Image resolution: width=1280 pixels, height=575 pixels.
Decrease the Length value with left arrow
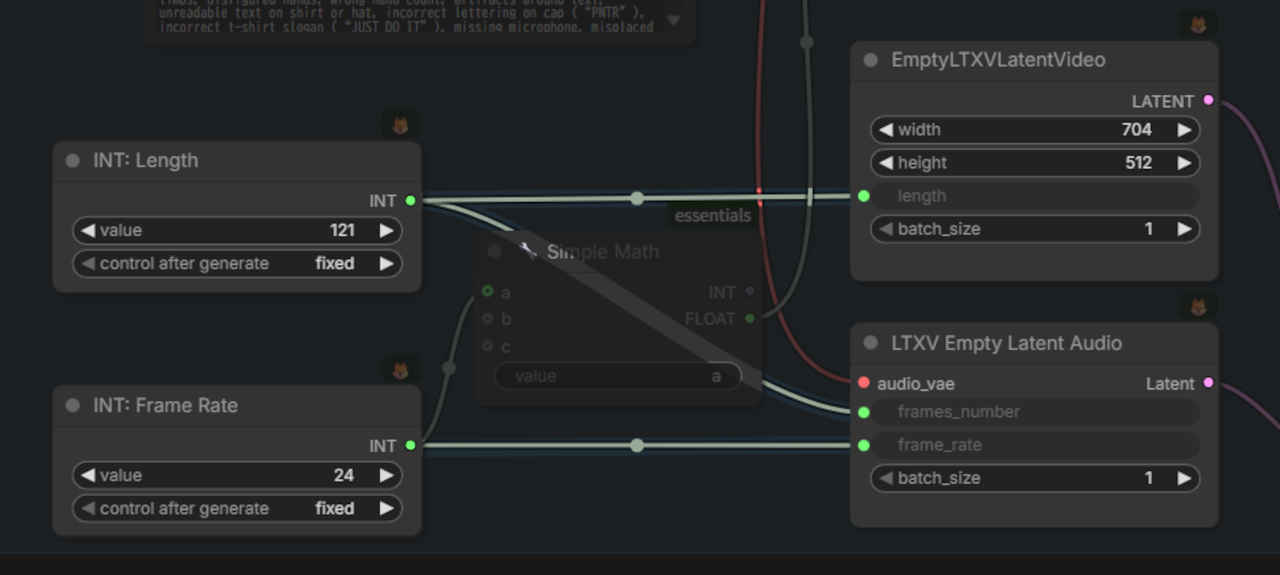[88, 231]
